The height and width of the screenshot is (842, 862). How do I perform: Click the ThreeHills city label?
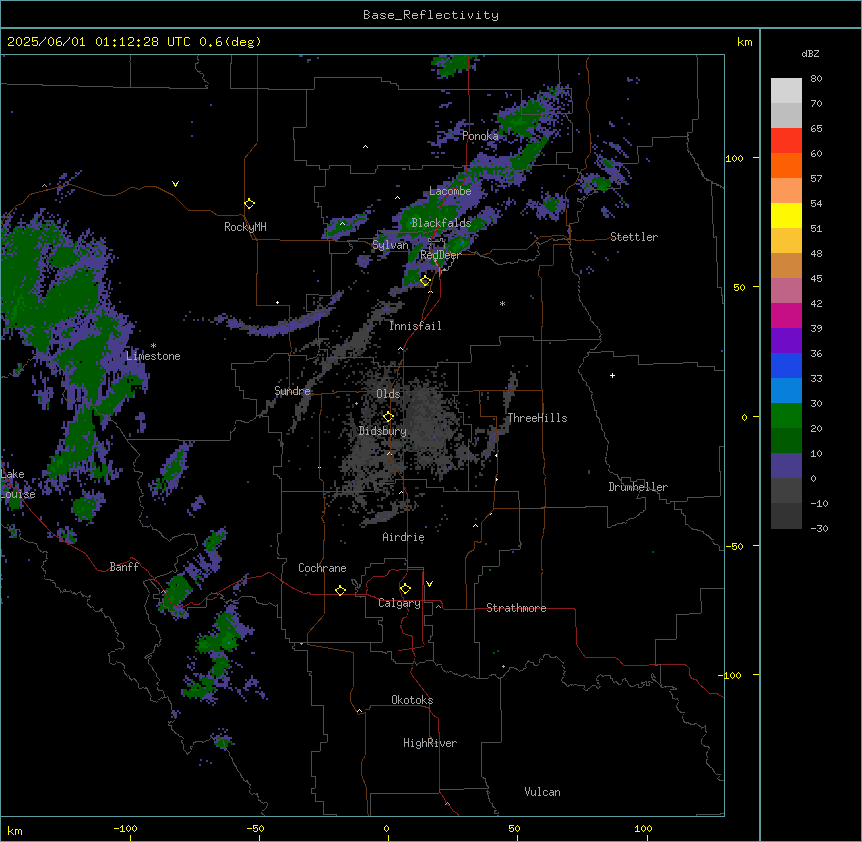pyautogui.click(x=537, y=418)
